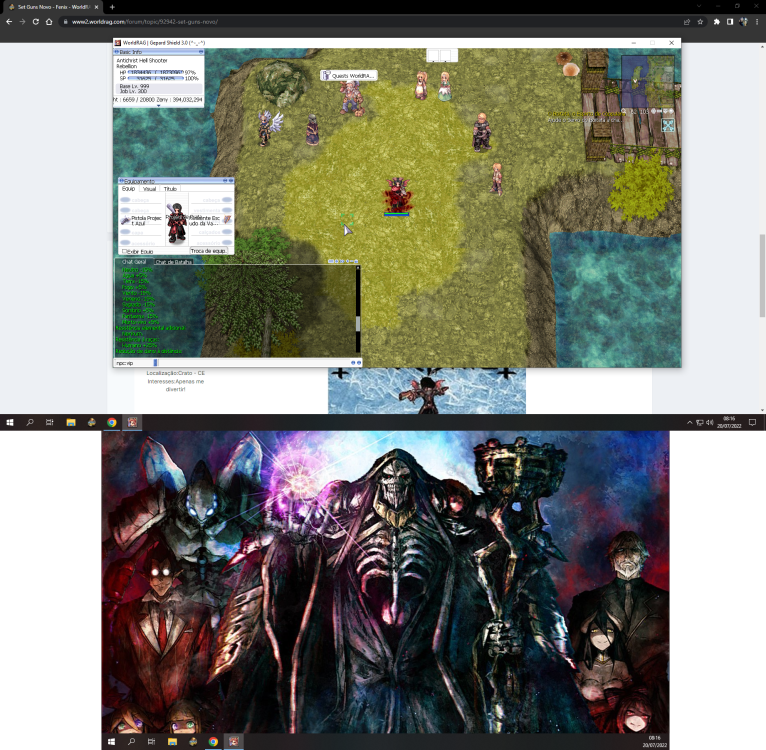Switch to the Título tab in Equipamento

click(170, 189)
